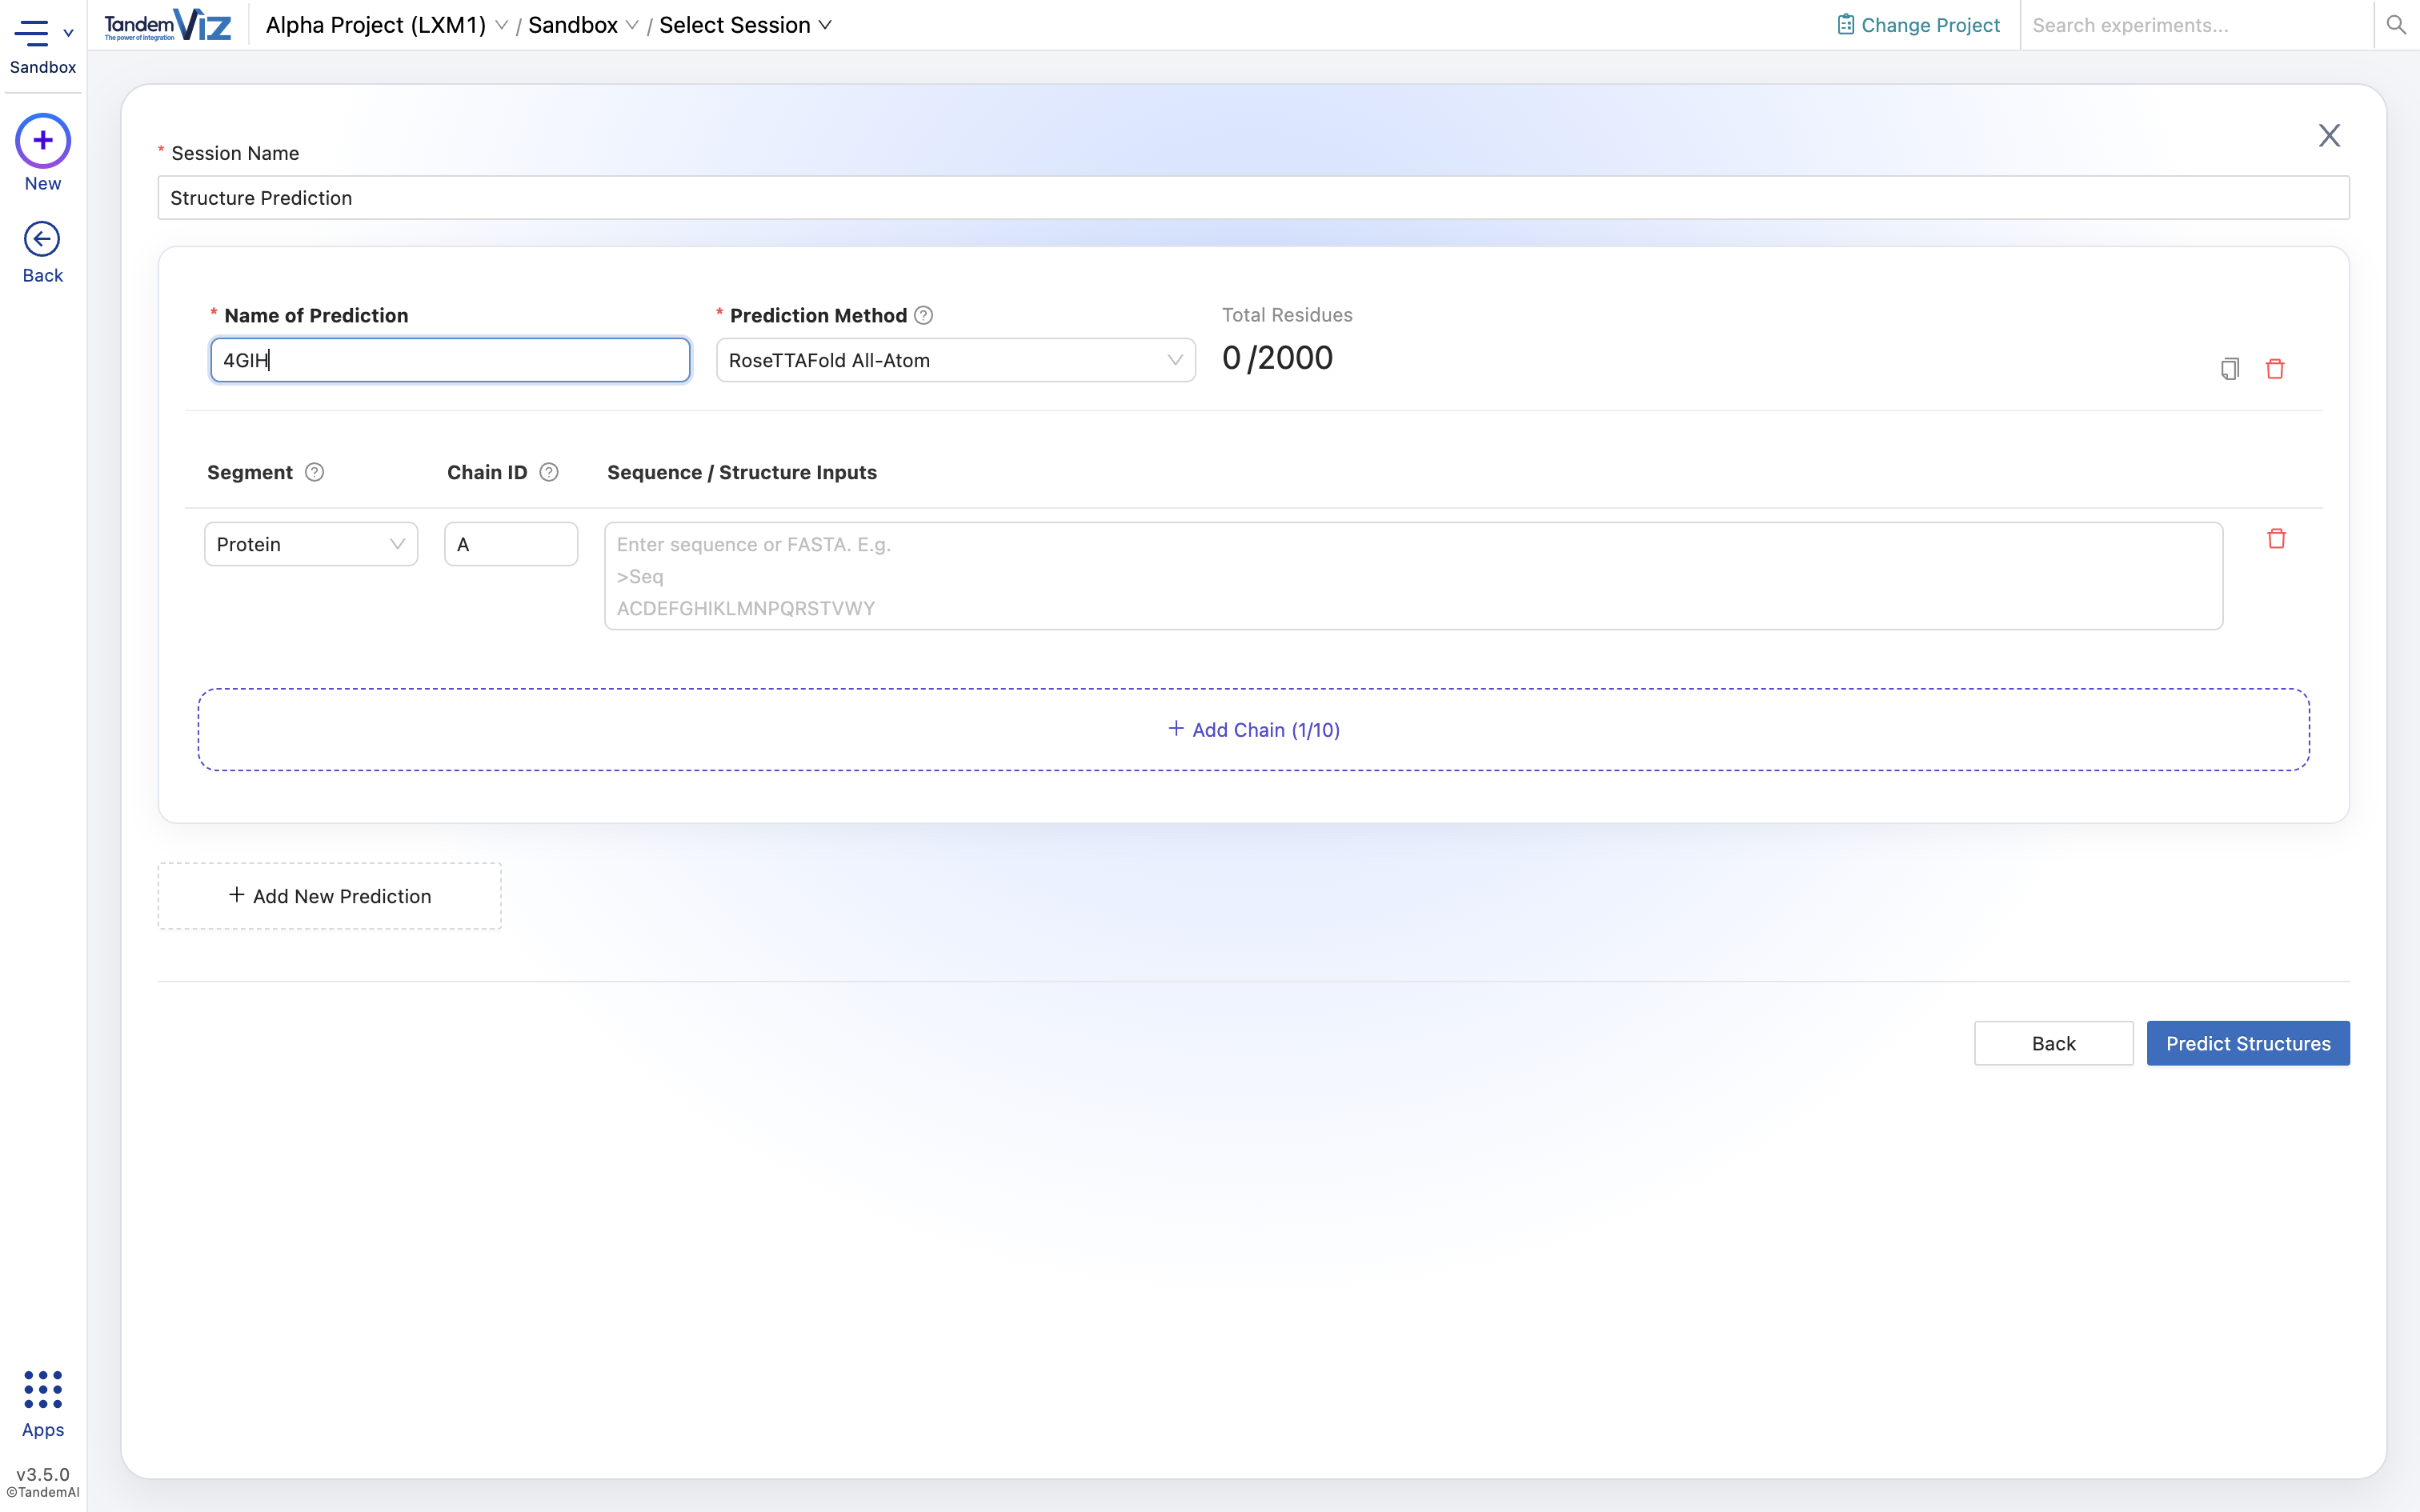
Task: Delete the 4GIH prediction with trash icon
Action: 2275,369
